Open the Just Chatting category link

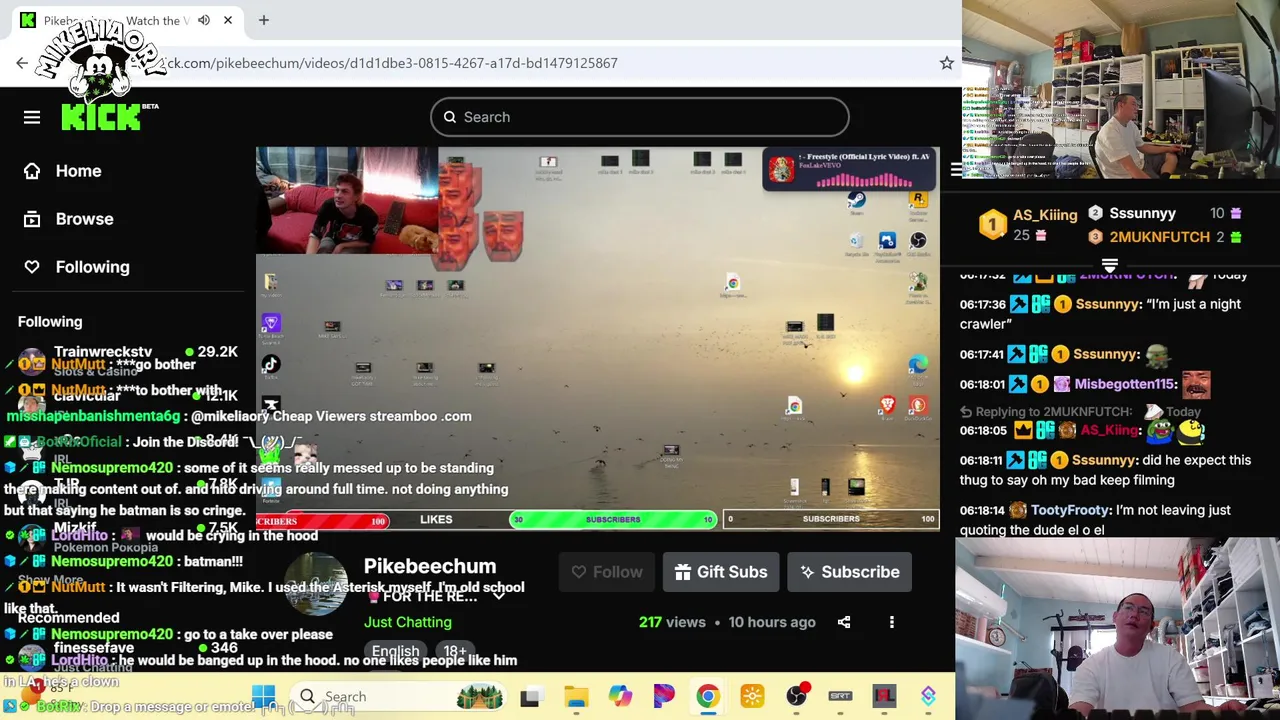[407, 622]
